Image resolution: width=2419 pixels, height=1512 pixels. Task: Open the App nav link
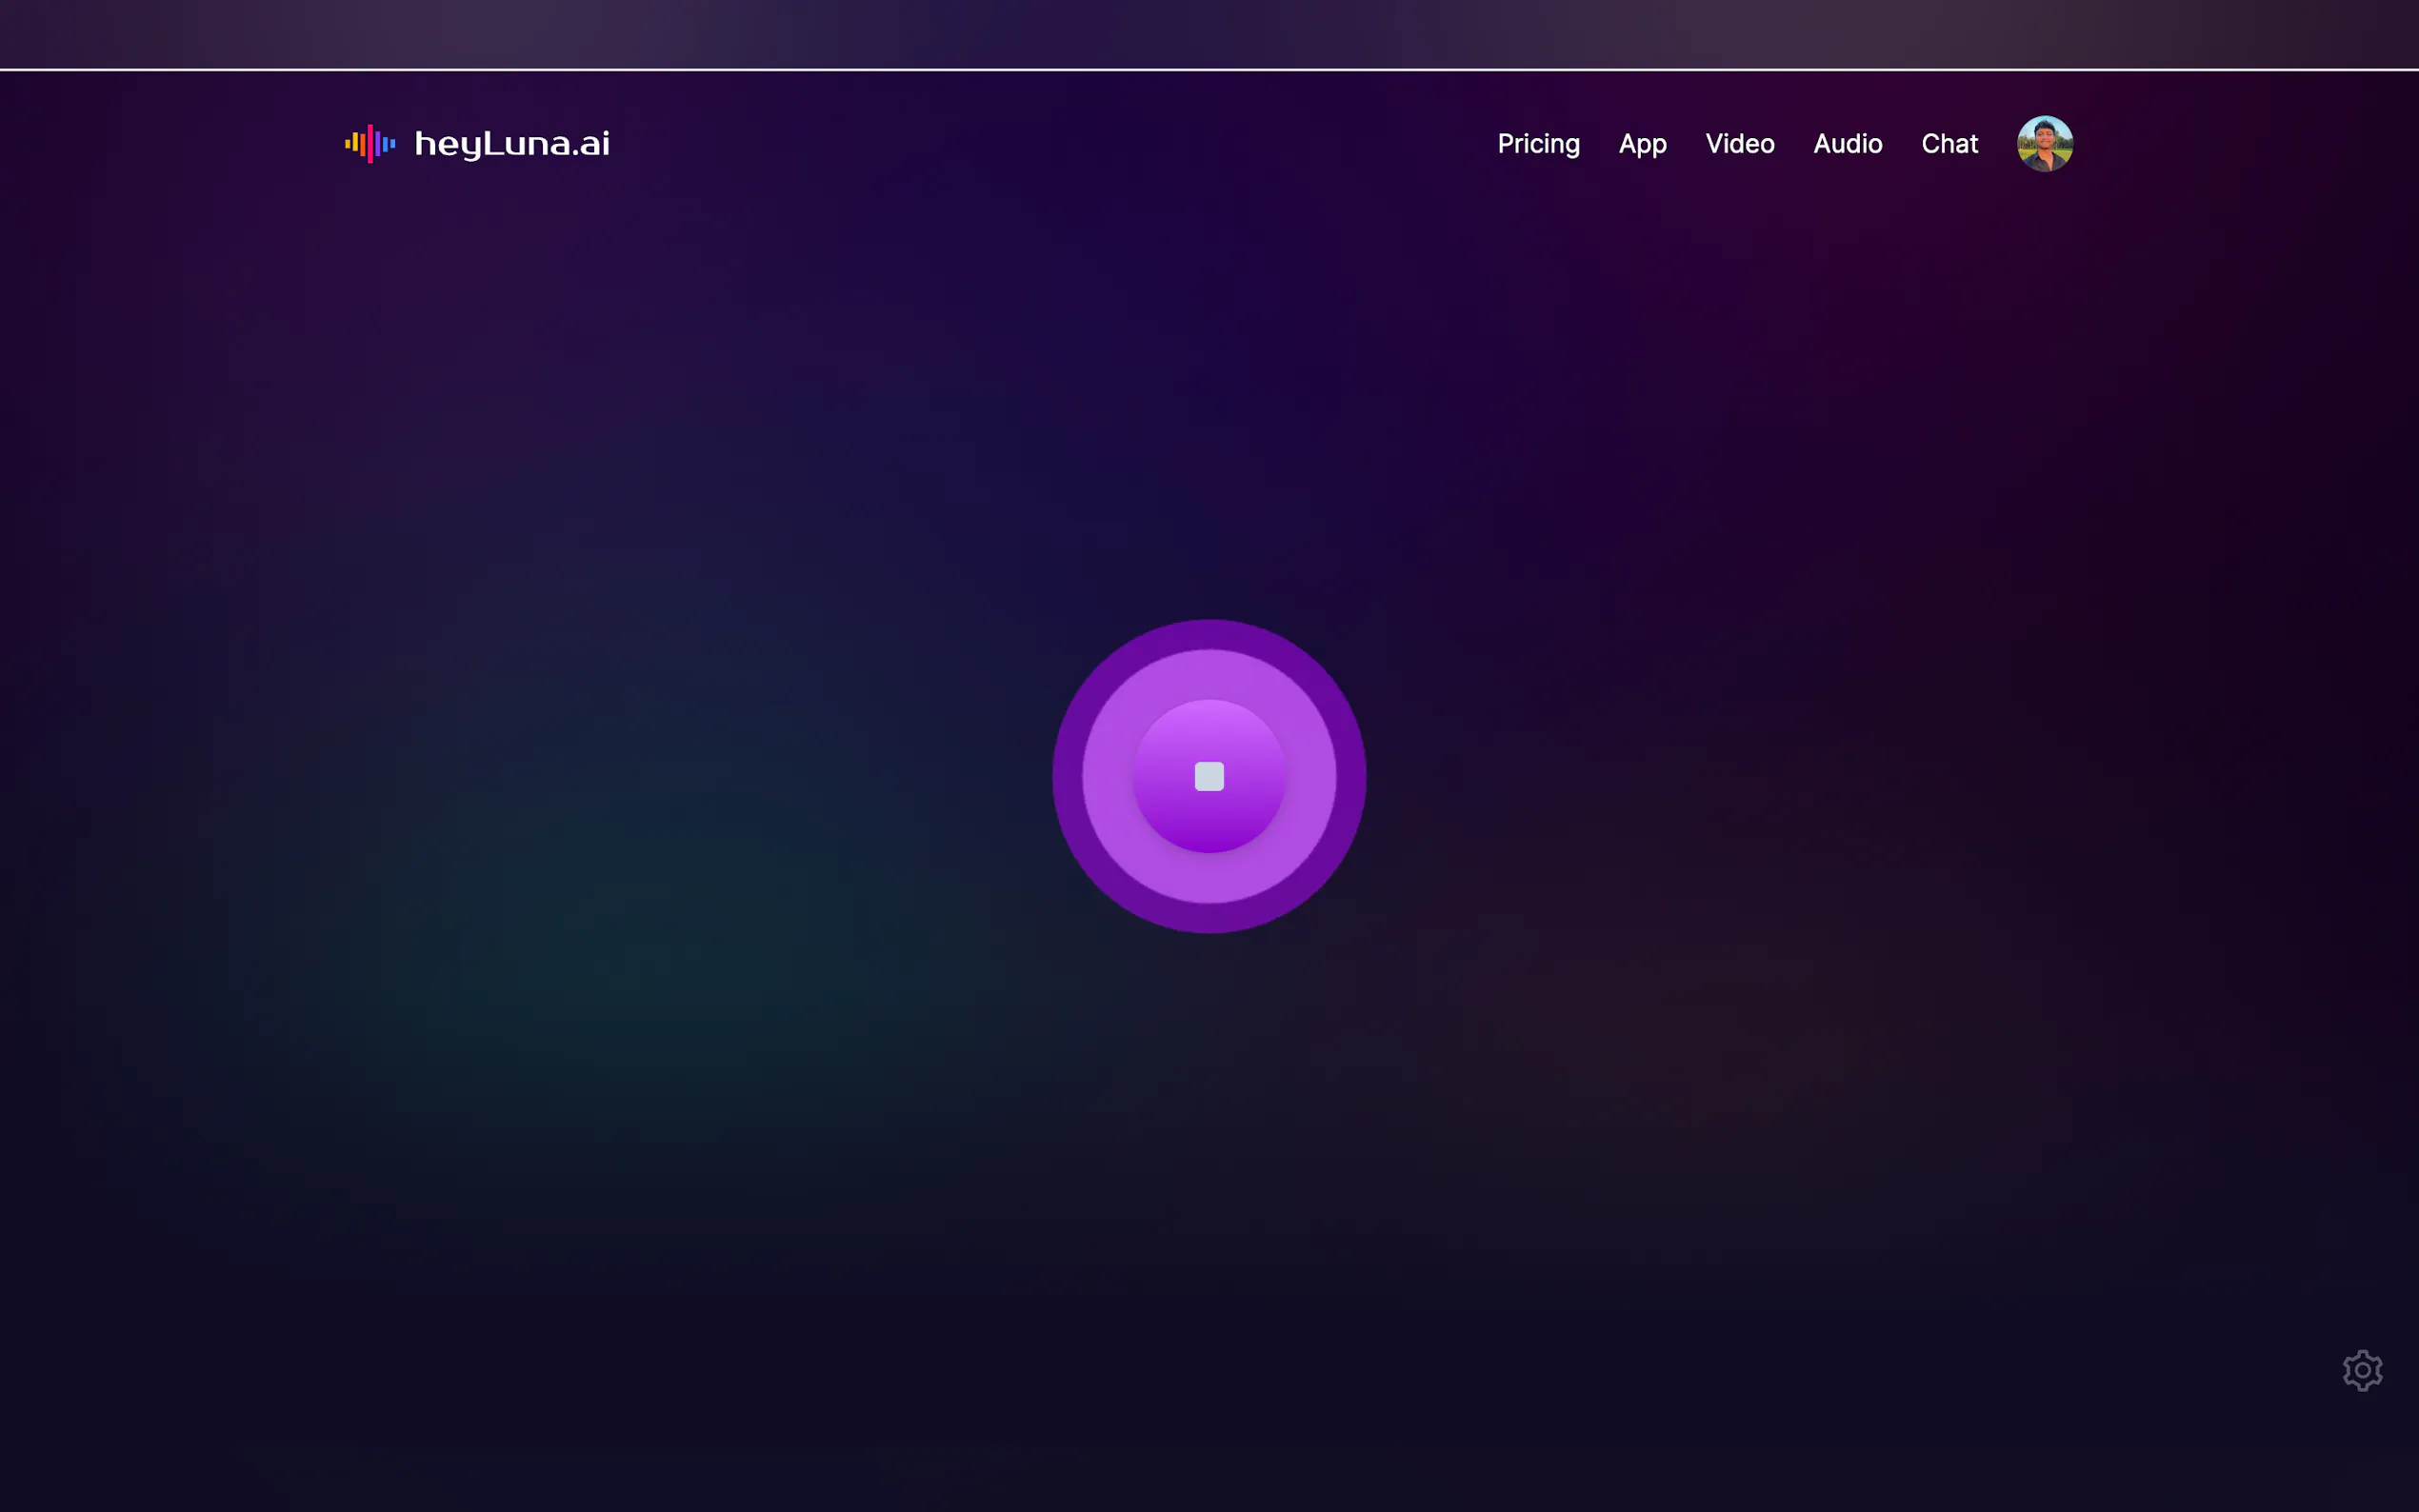(x=1642, y=144)
